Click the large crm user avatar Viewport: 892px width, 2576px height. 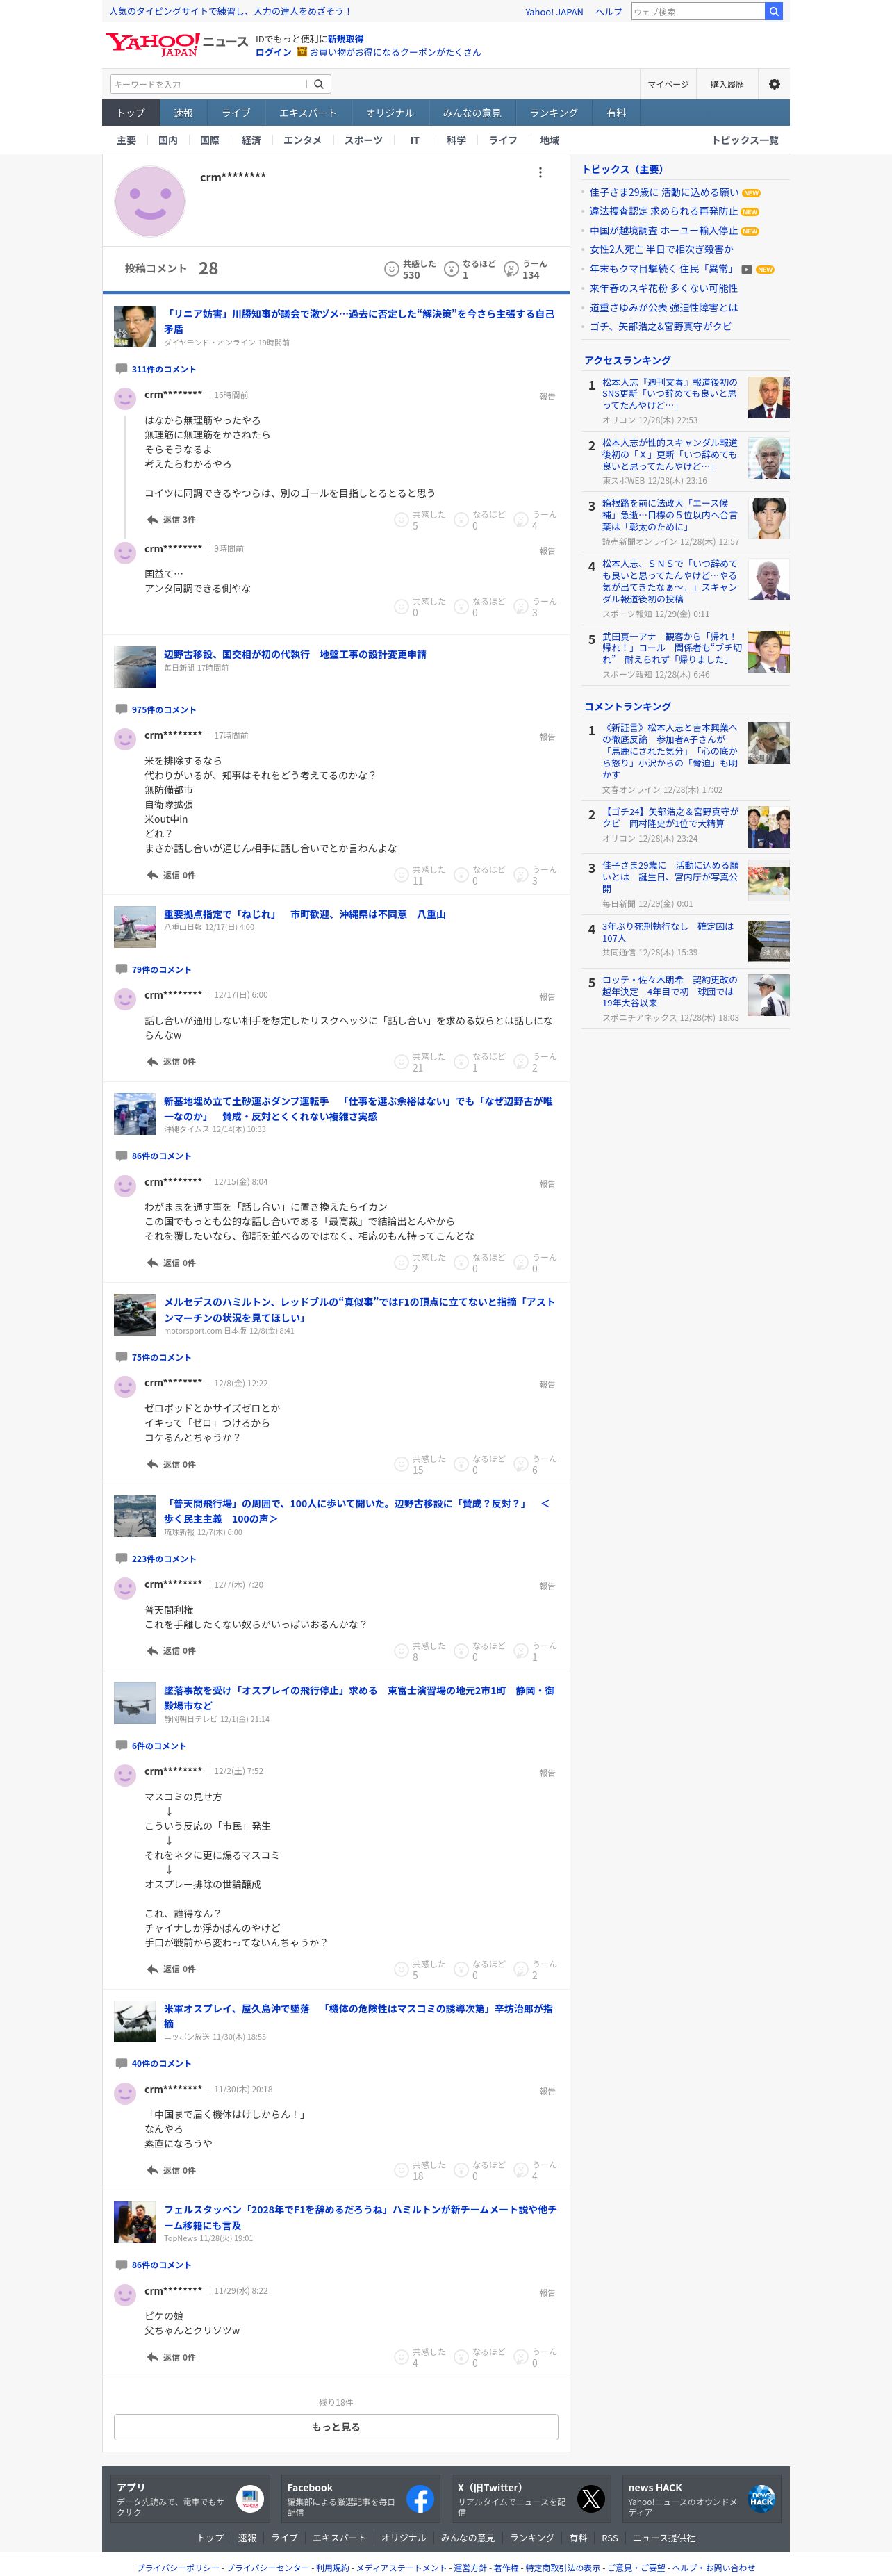tap(150, 201)
